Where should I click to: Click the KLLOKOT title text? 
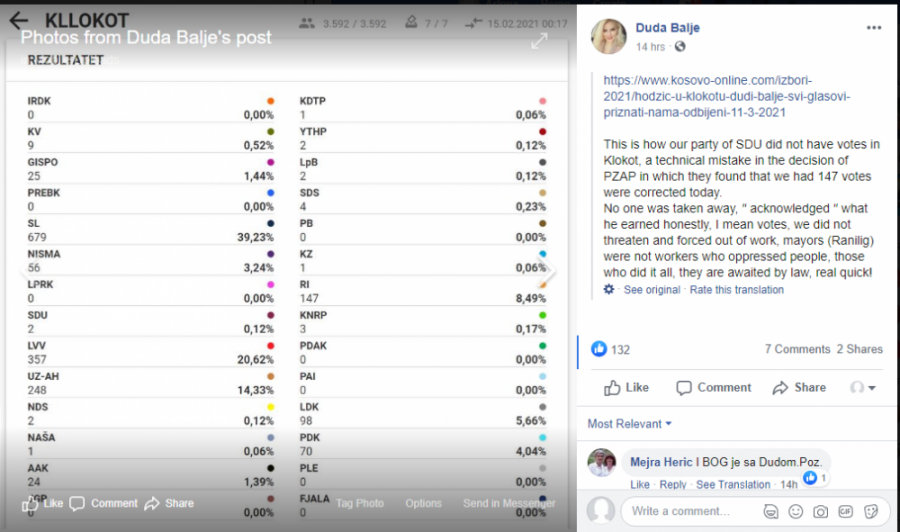pos(87,21)
